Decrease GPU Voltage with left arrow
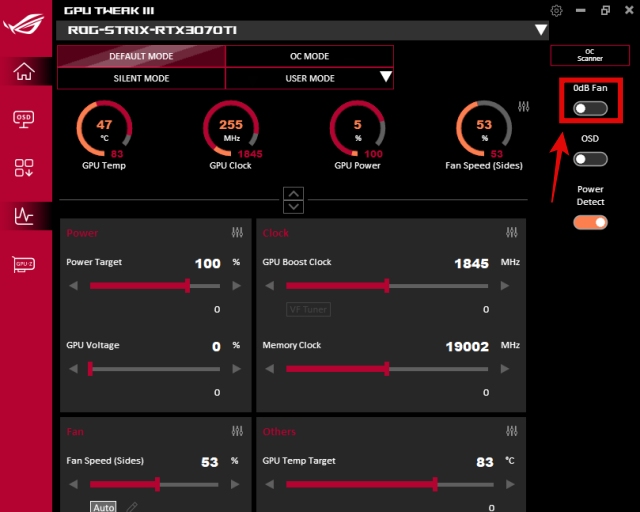640x512 pixels. point(73,369)
